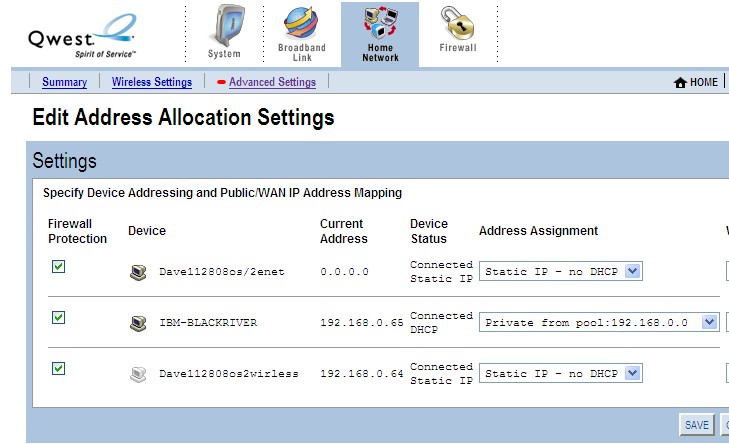729x444 pixels.
Task: Click the 'Device' column header
Action: pyautogui.click(x=147, y=231)
